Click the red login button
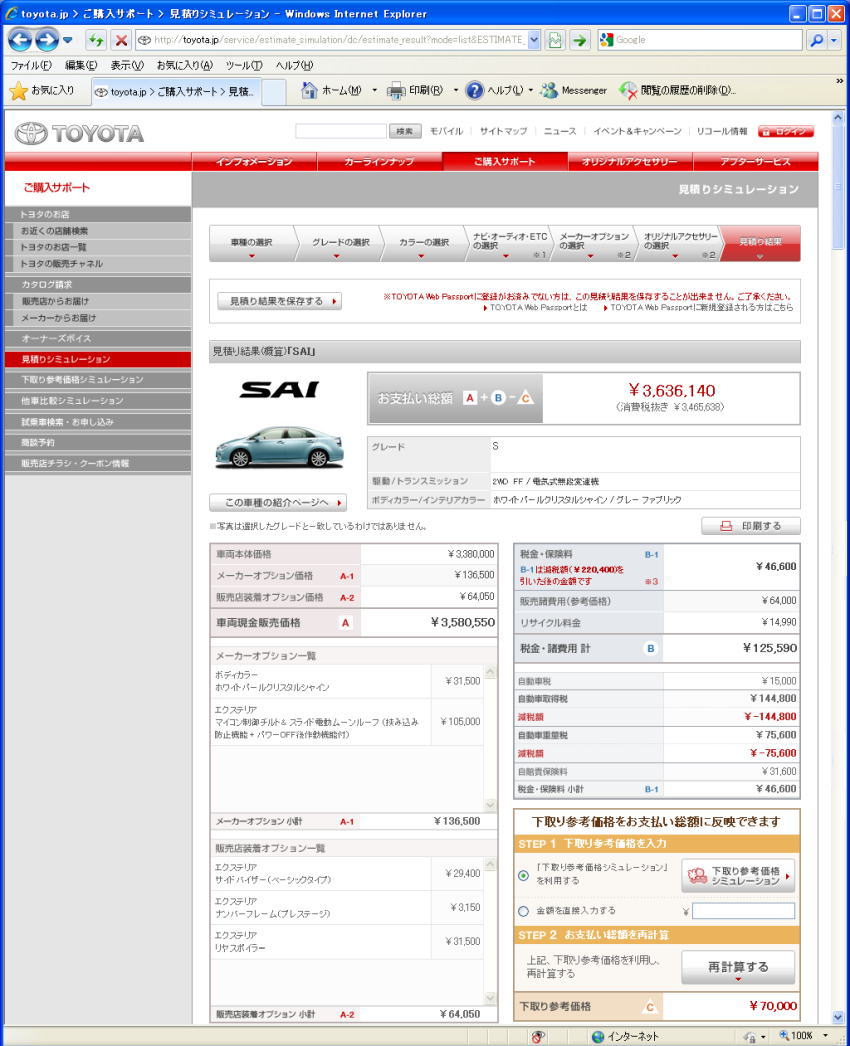Viewport: 850px width, 1046px height. 785,131
